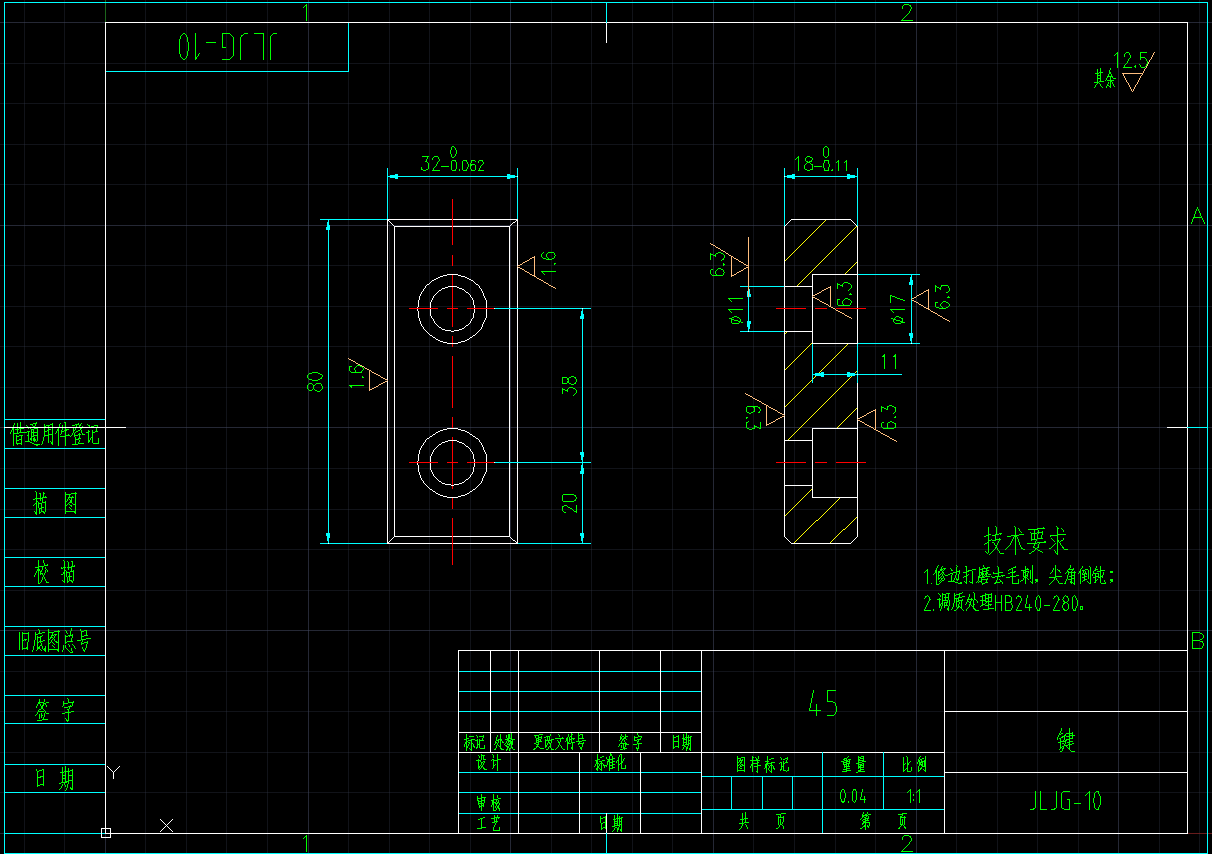
Task: Click the upside-down JLJG-10 label in the top frame
Action: (228, 46)
